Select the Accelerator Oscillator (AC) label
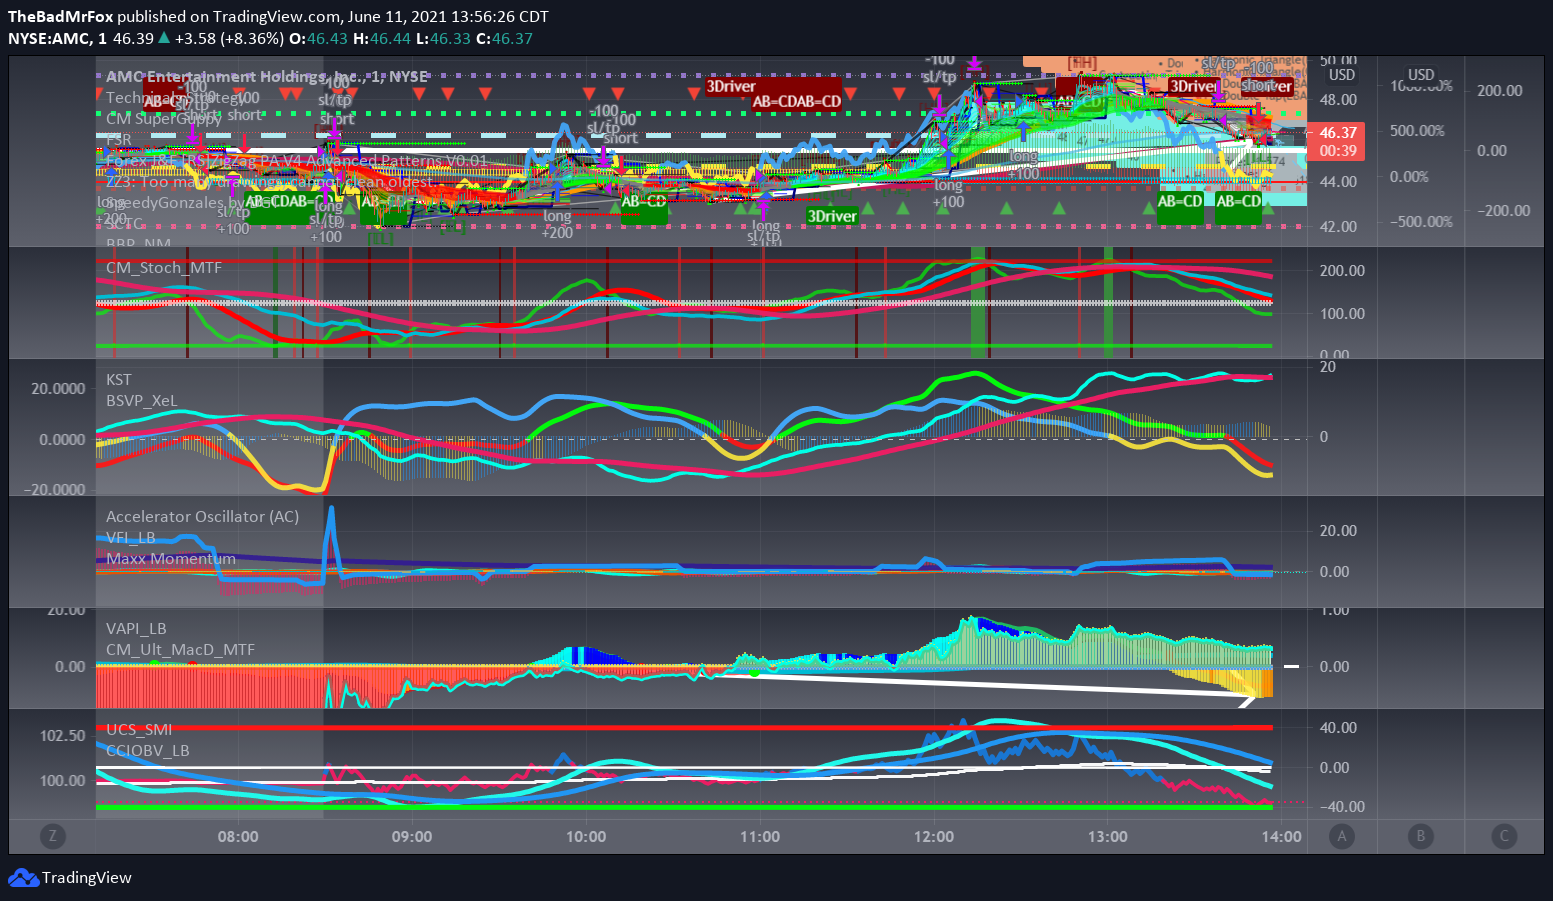This screenshot has height=901, width=1553. pyautogui.click(x=202, y=516)
